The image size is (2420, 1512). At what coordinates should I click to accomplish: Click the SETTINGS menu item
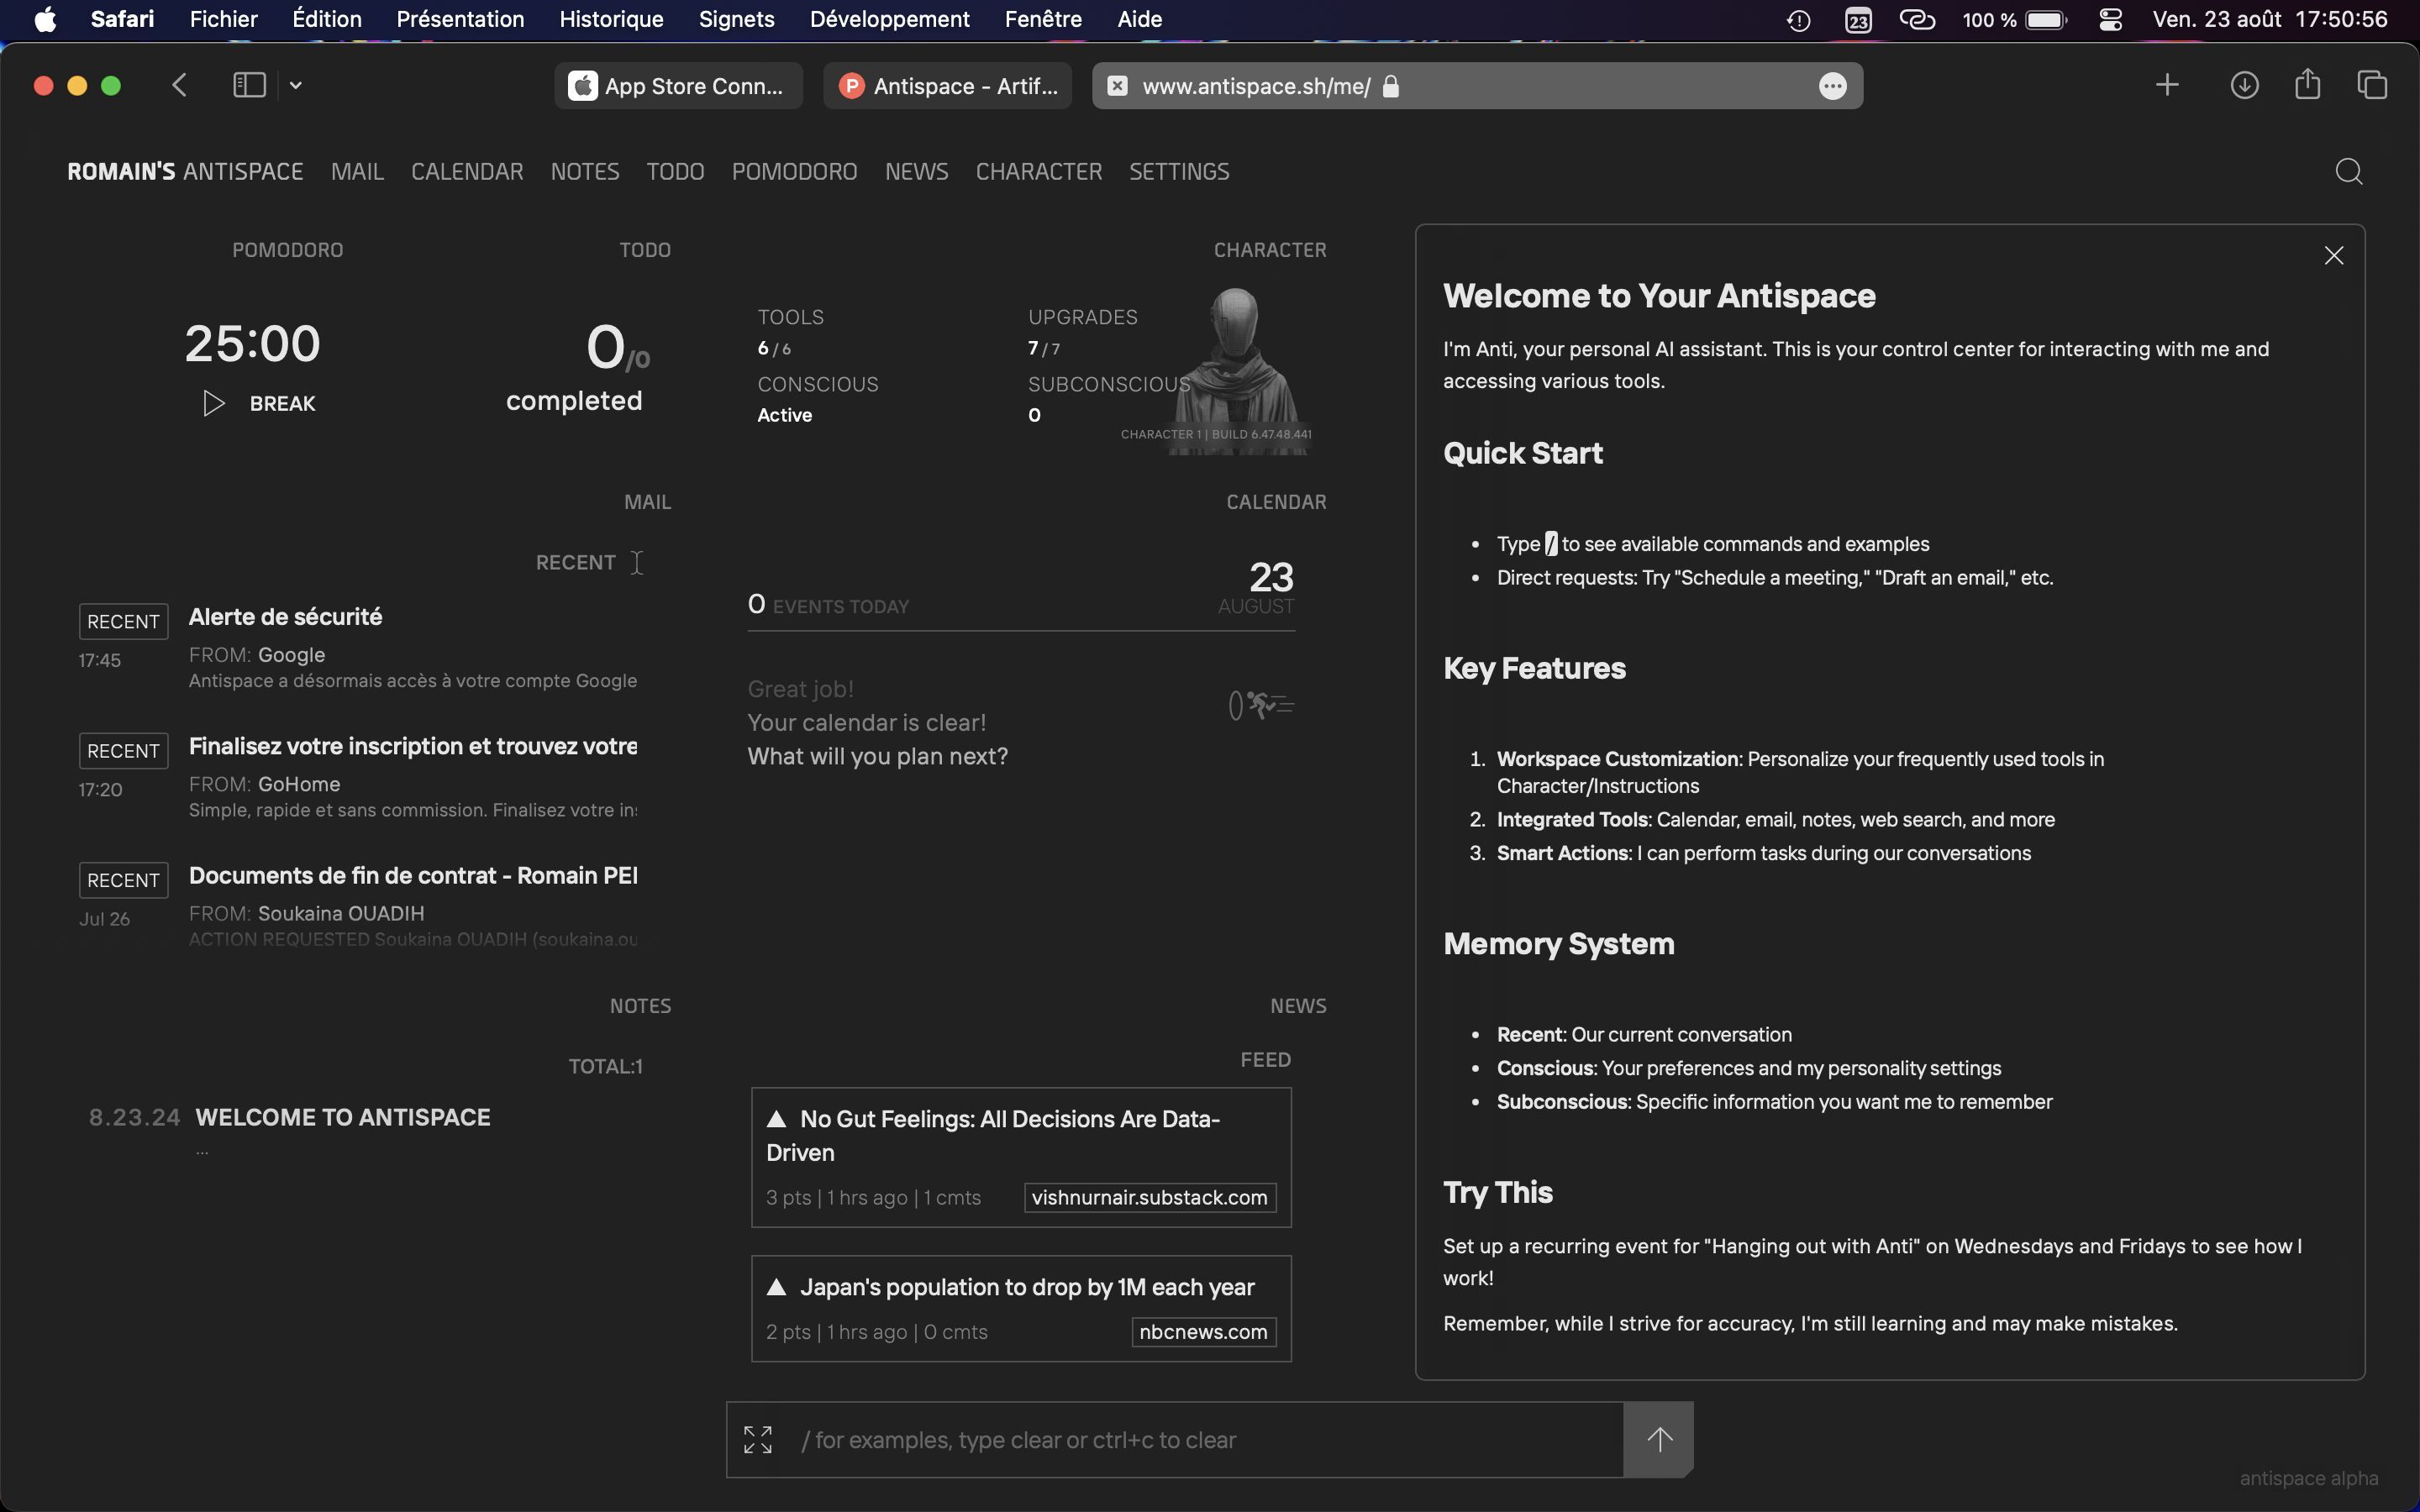(x=1180, y=171)
